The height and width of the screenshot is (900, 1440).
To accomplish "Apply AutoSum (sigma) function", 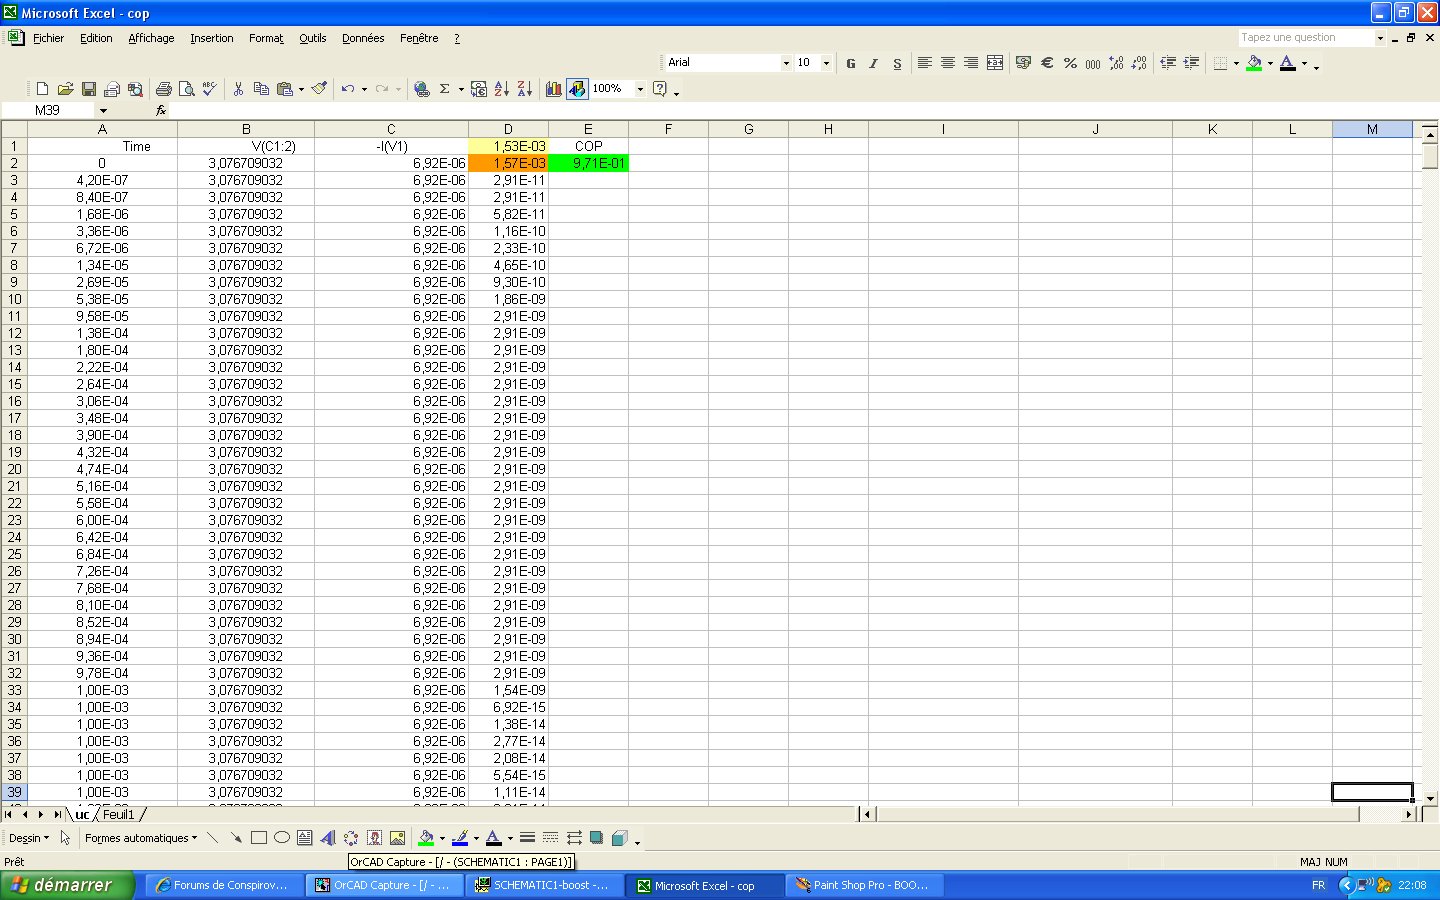I will click(444, 89).
